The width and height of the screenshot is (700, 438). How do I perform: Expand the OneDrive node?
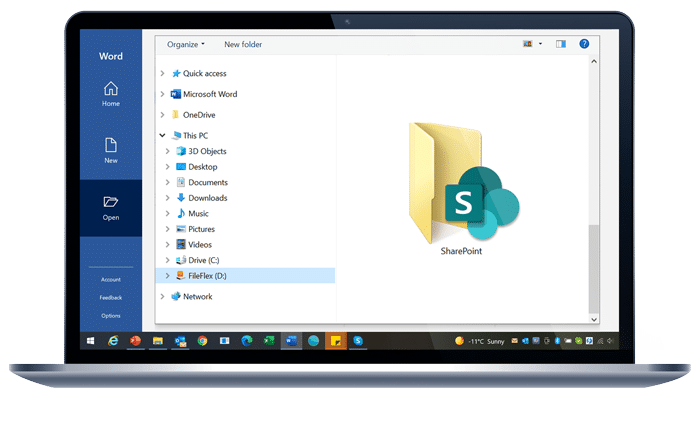162,115
